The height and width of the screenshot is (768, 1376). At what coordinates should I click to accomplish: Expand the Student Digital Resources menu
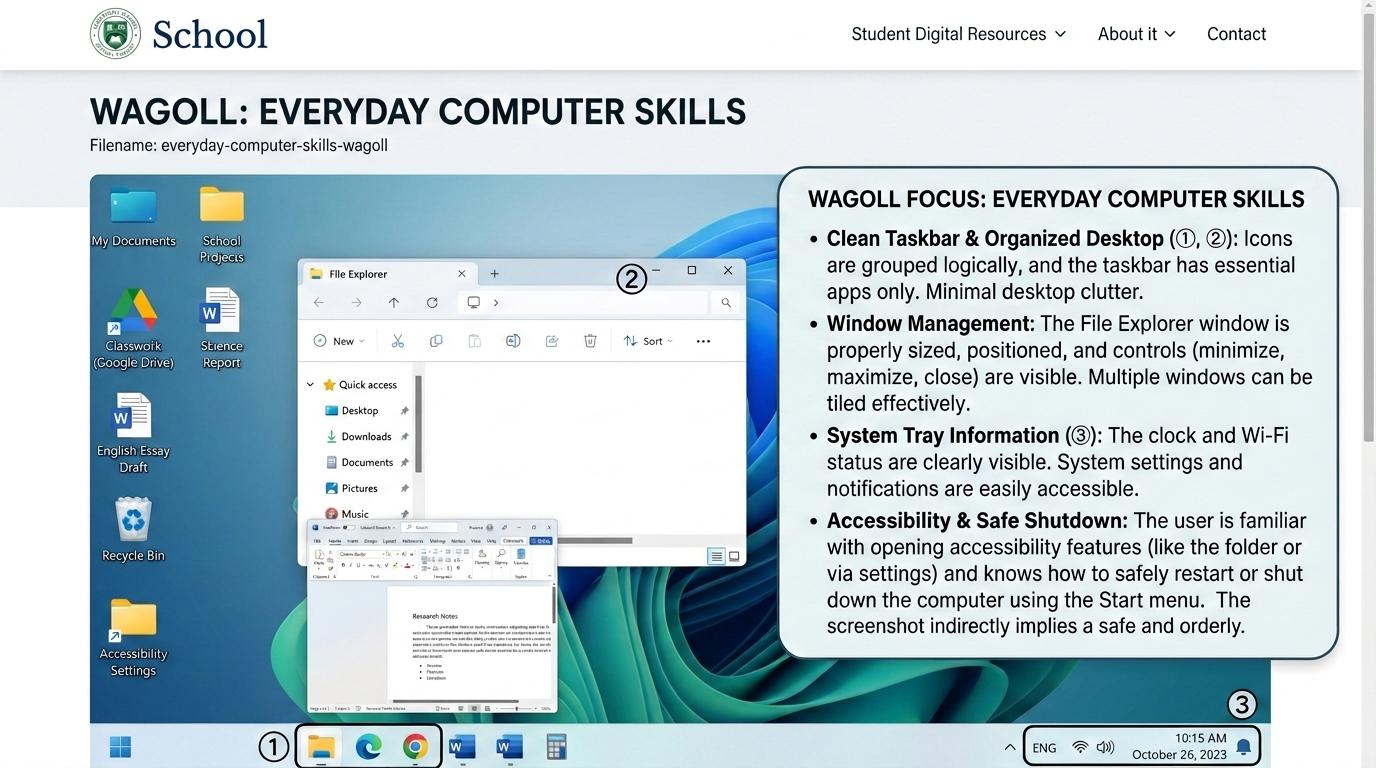pos(959,34)
